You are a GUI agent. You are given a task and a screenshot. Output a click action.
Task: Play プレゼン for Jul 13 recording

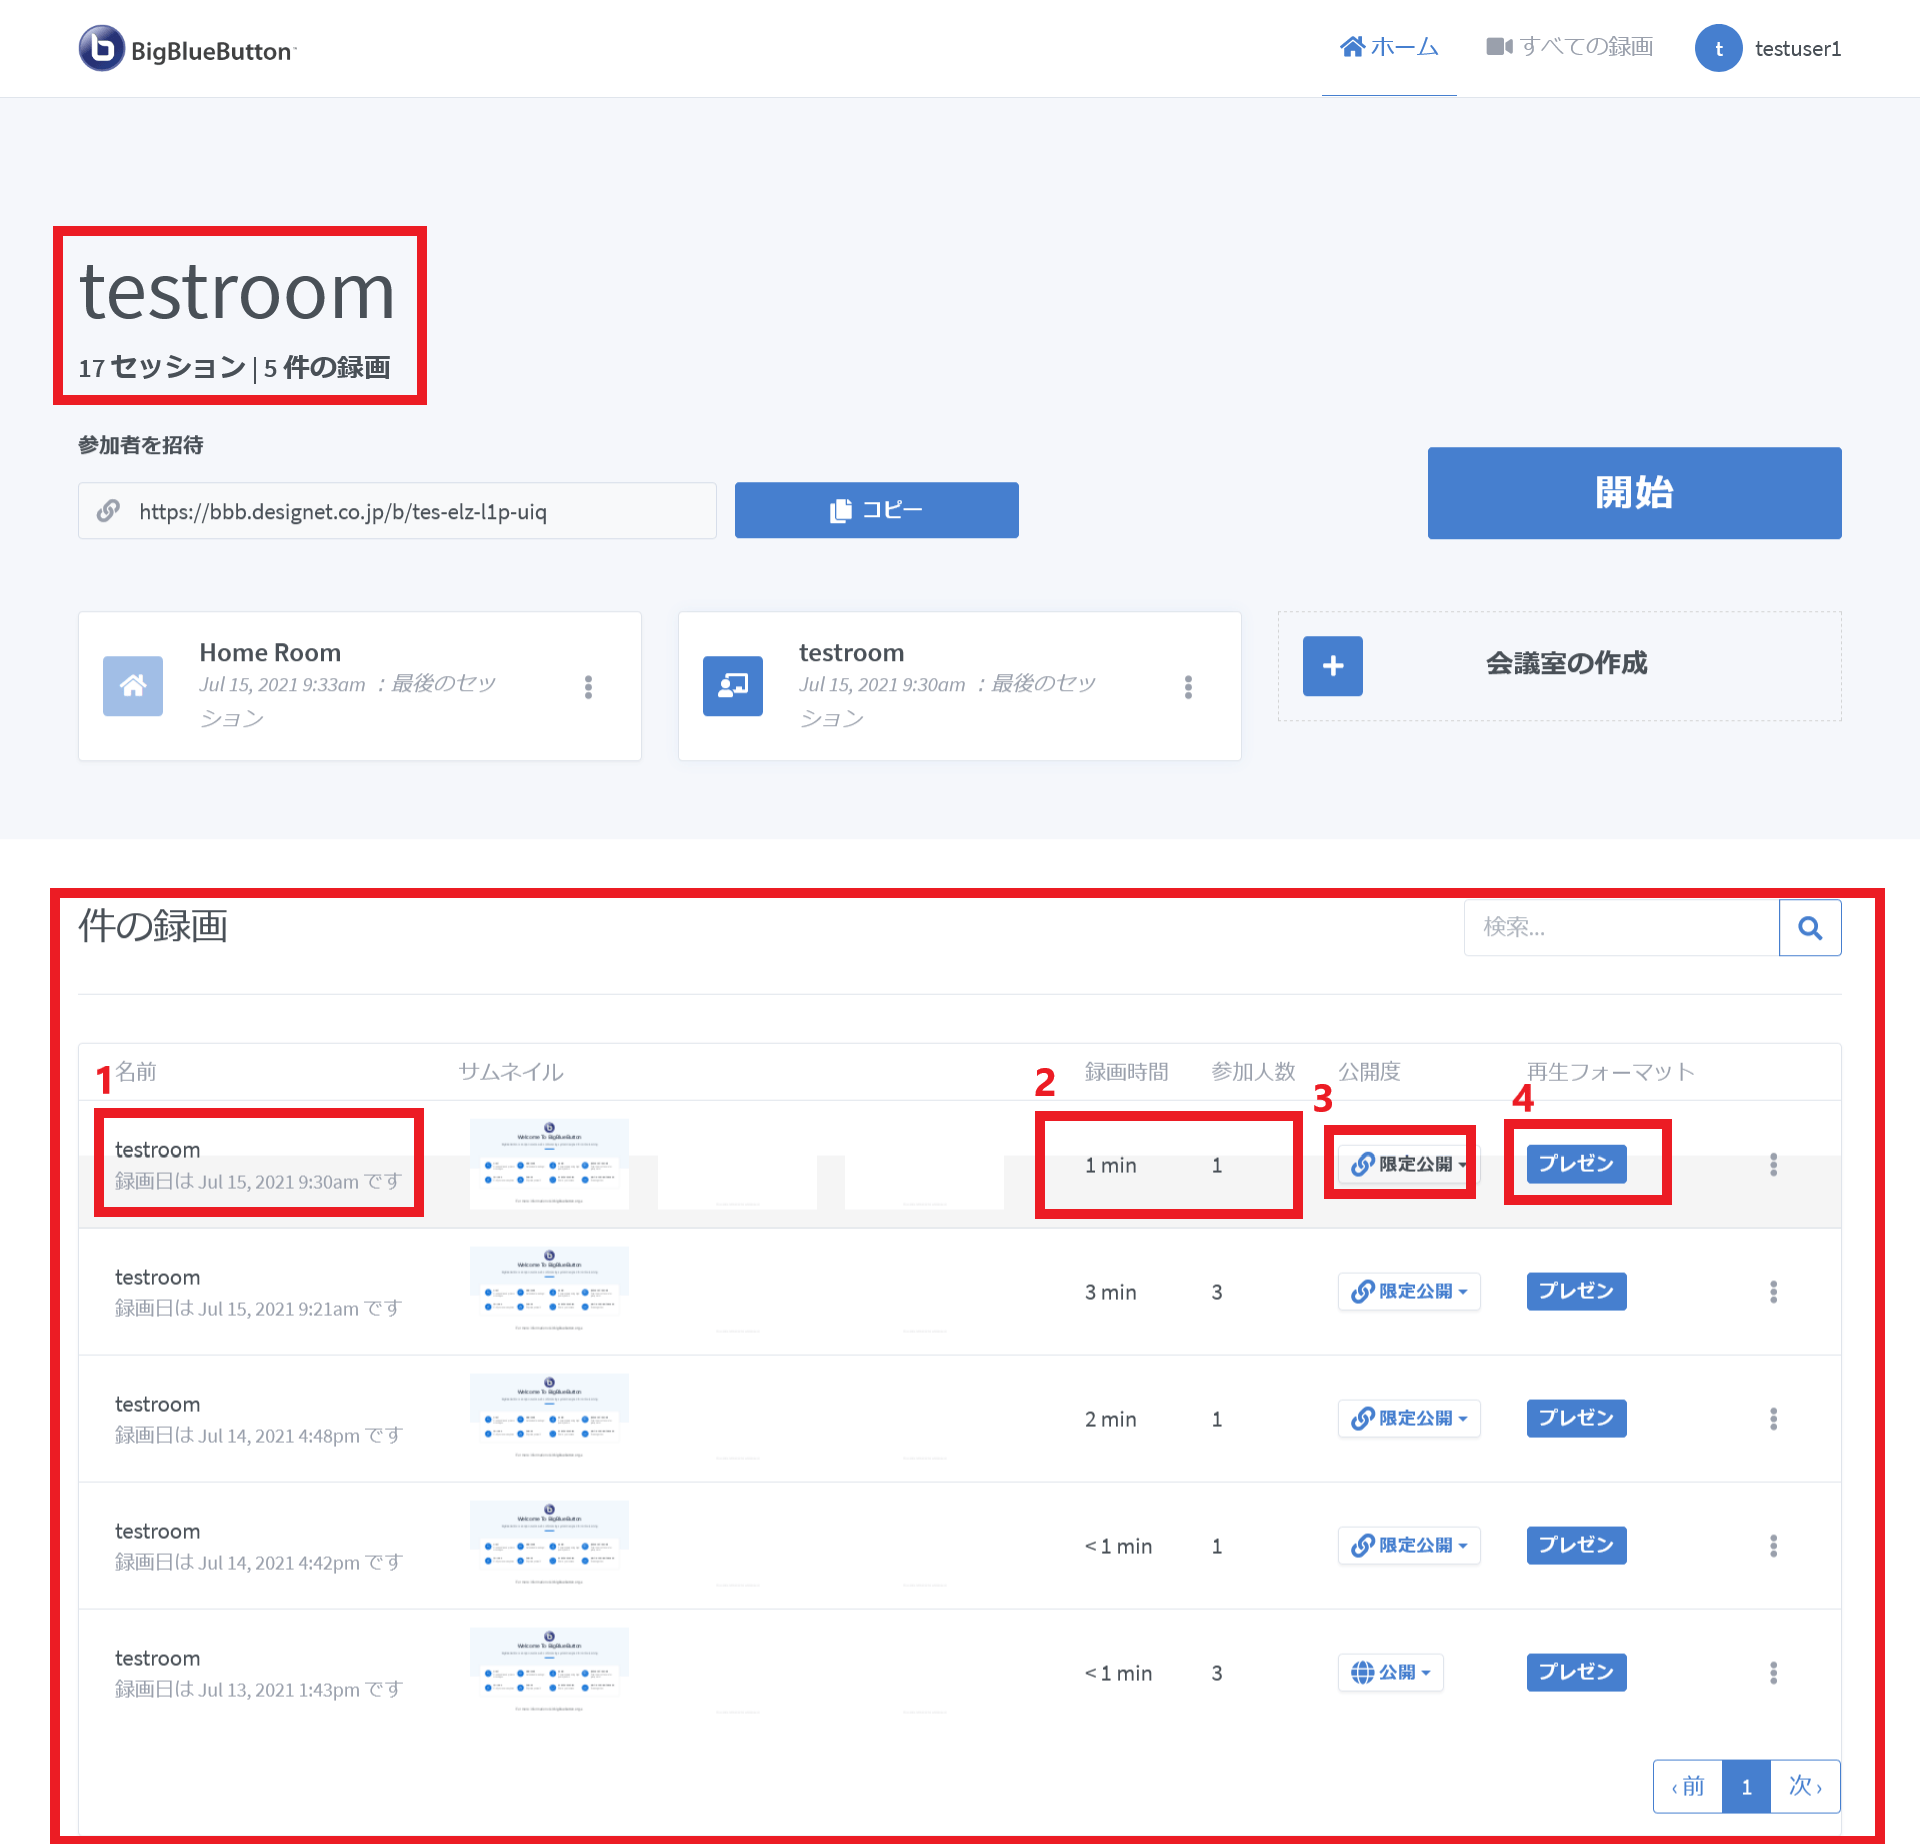tap(1576, 1672)
